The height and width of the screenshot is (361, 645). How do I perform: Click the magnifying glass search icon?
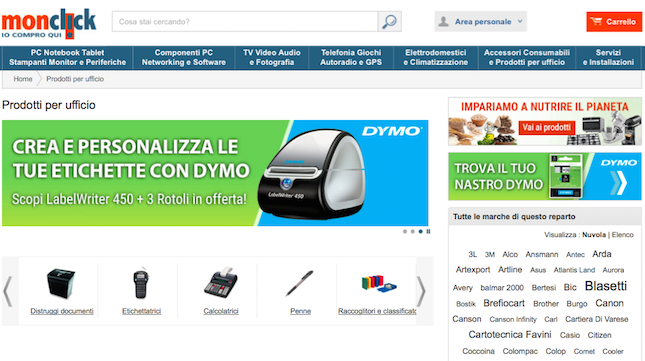(x=389, y=21)
